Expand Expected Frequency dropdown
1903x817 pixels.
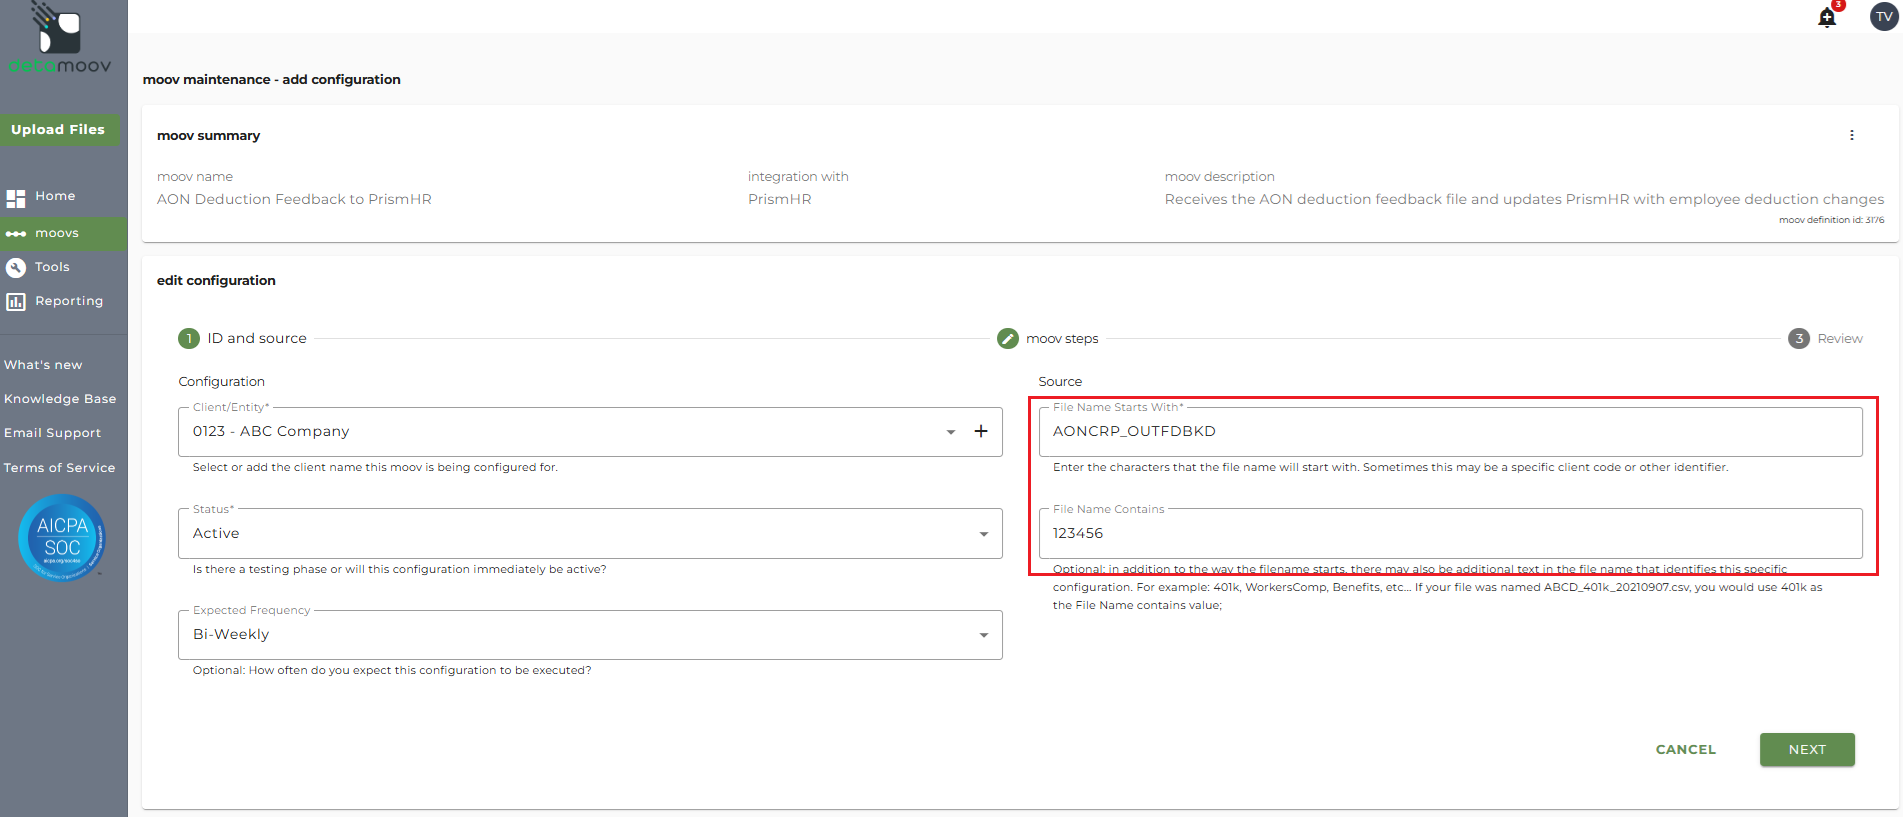point(983,635)
